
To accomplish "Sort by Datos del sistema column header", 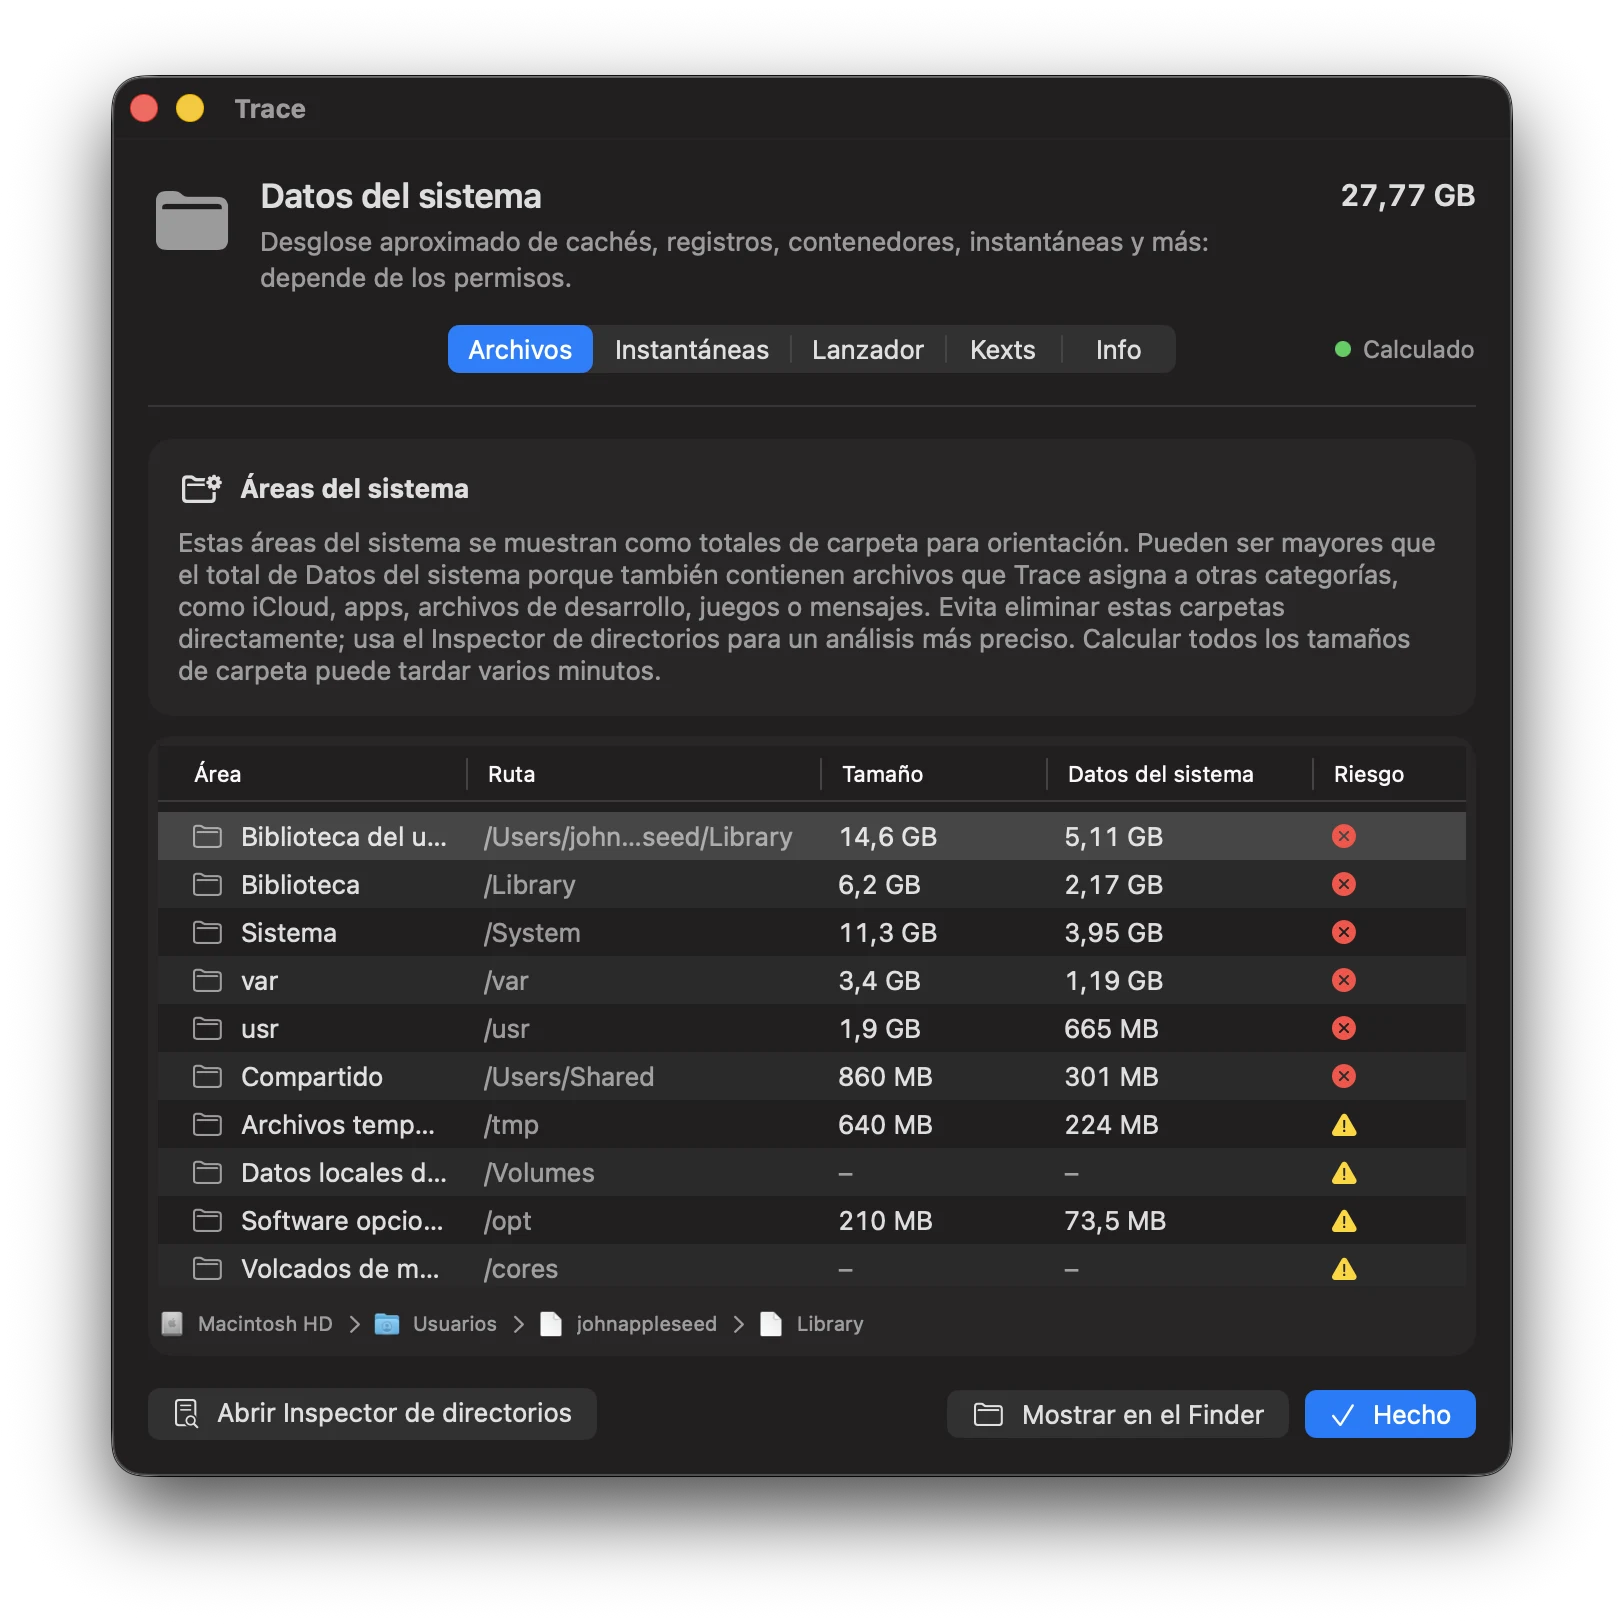I will tap(1160, 774).
